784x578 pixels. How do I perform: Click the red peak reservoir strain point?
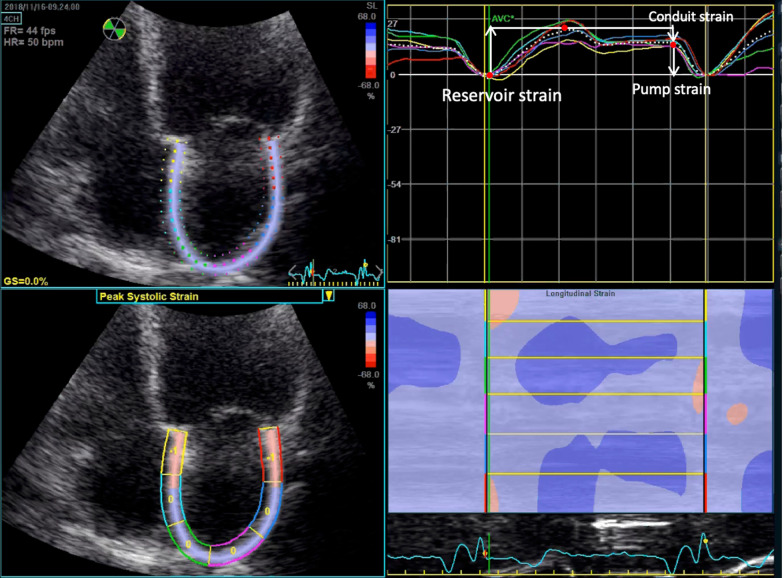click(566, 28)
